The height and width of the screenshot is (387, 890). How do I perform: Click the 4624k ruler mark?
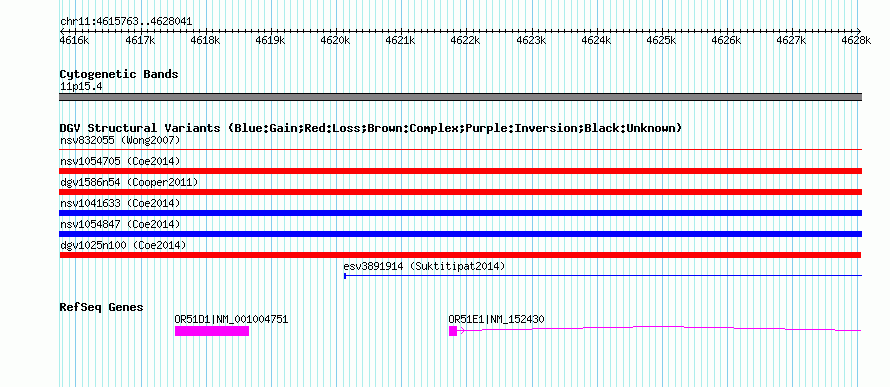(x=596, y=40)
